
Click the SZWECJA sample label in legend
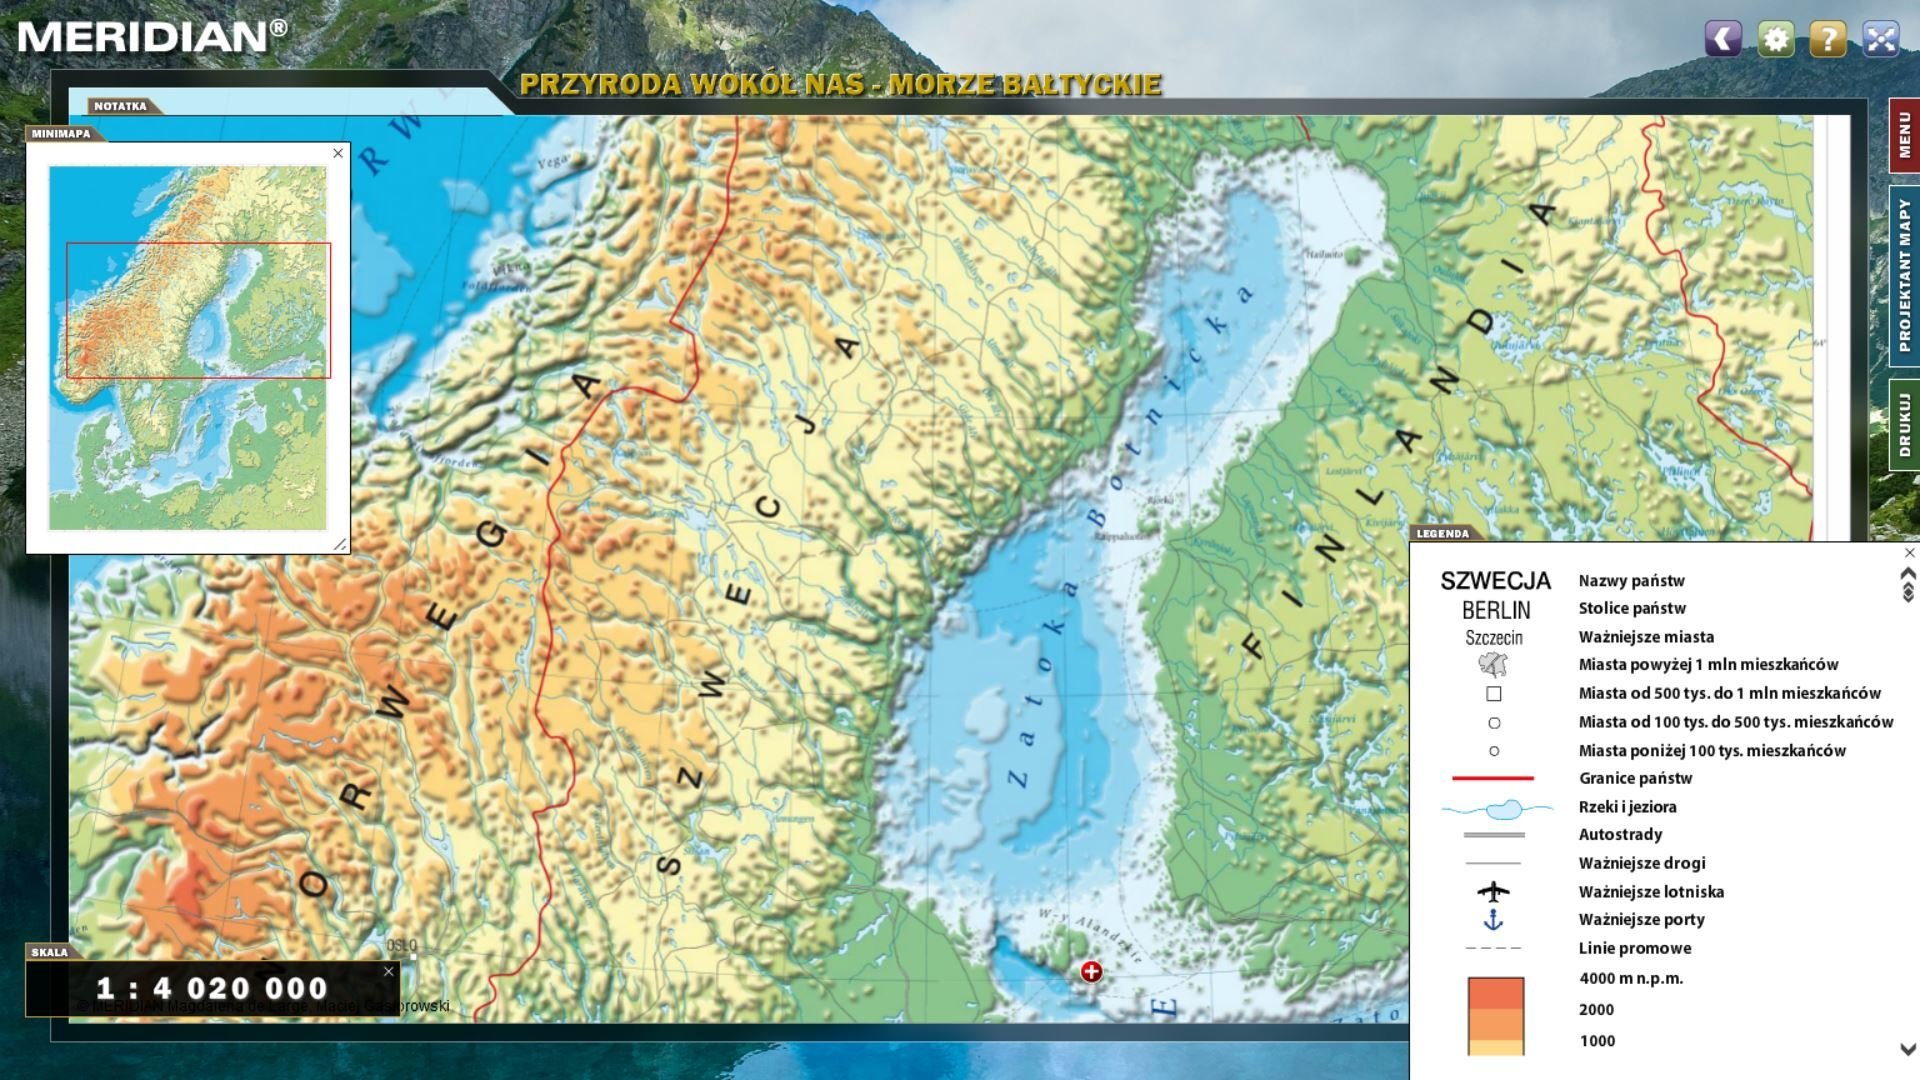click(1495, 581)
